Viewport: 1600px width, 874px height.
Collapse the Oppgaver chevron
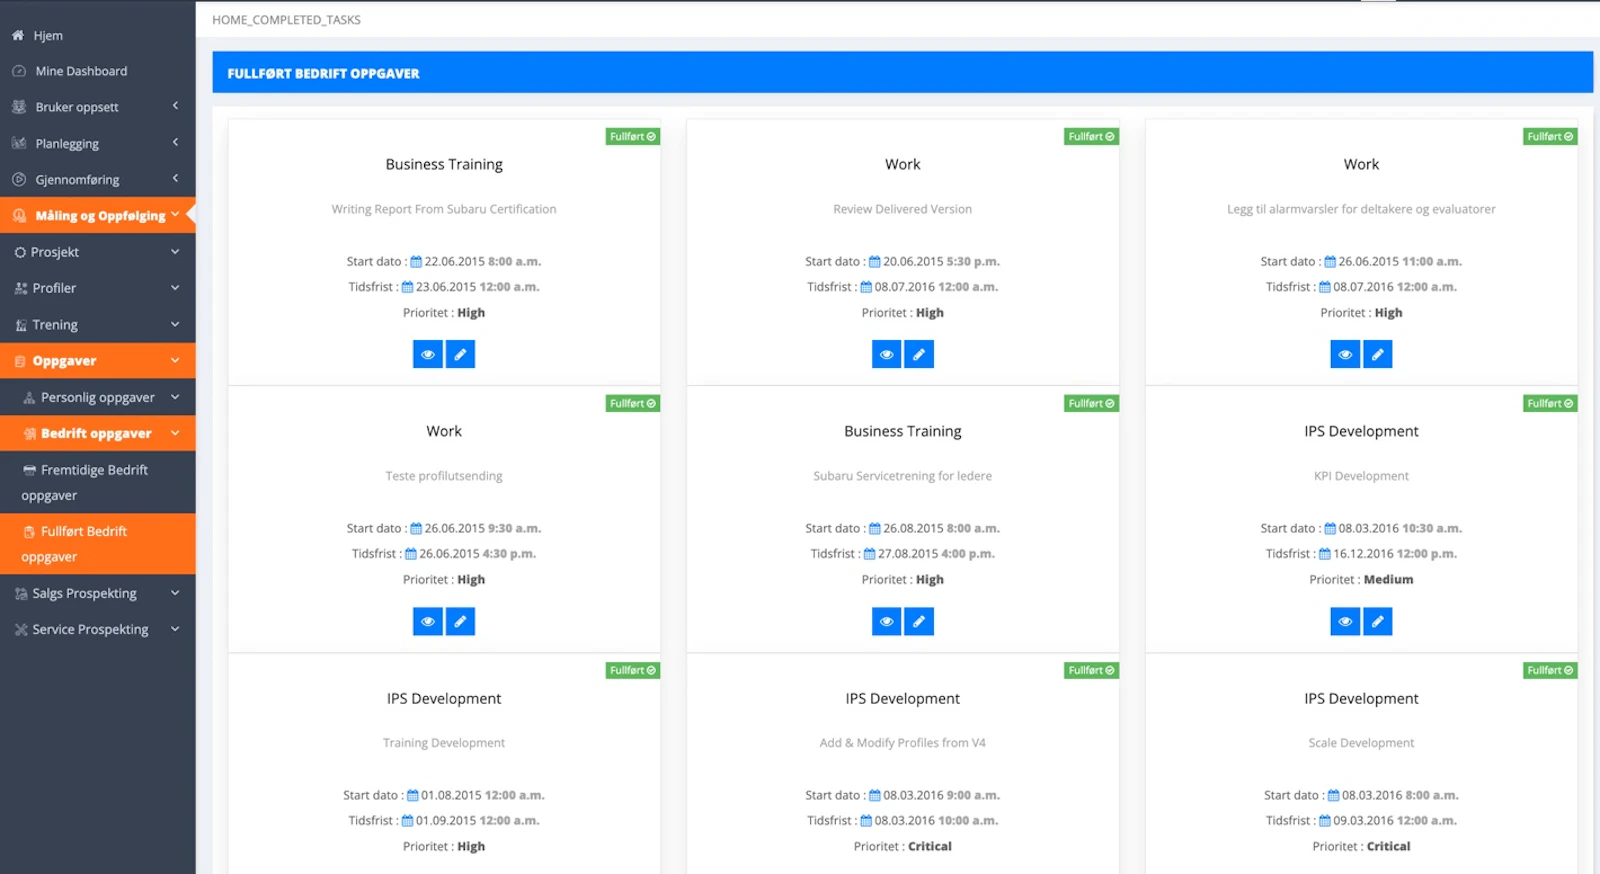coord(175,360)
